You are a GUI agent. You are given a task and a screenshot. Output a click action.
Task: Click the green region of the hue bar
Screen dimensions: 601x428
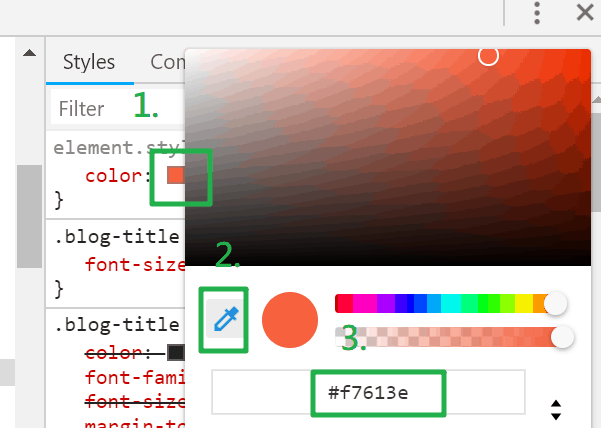(490, 303)
